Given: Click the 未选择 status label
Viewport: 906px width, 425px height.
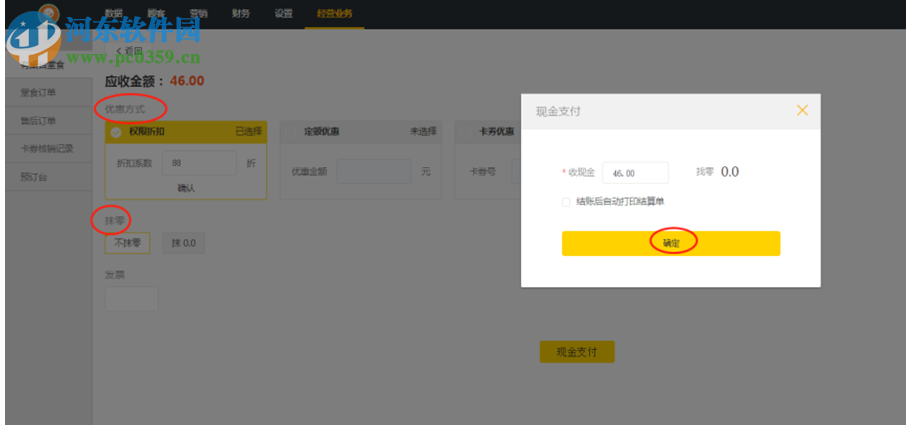Looking at the screenshot, I should (x=424, y=132).
